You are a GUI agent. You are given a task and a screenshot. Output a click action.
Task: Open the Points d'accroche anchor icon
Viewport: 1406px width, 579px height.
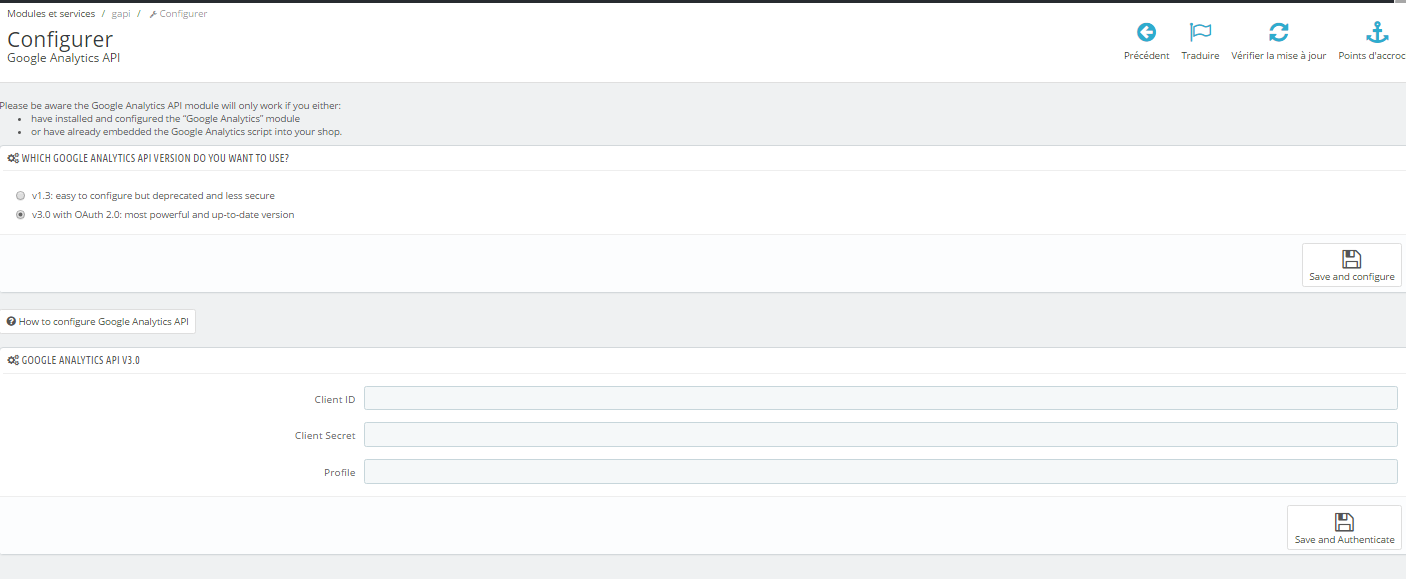pyautogui.click(x=1378, y=32)
